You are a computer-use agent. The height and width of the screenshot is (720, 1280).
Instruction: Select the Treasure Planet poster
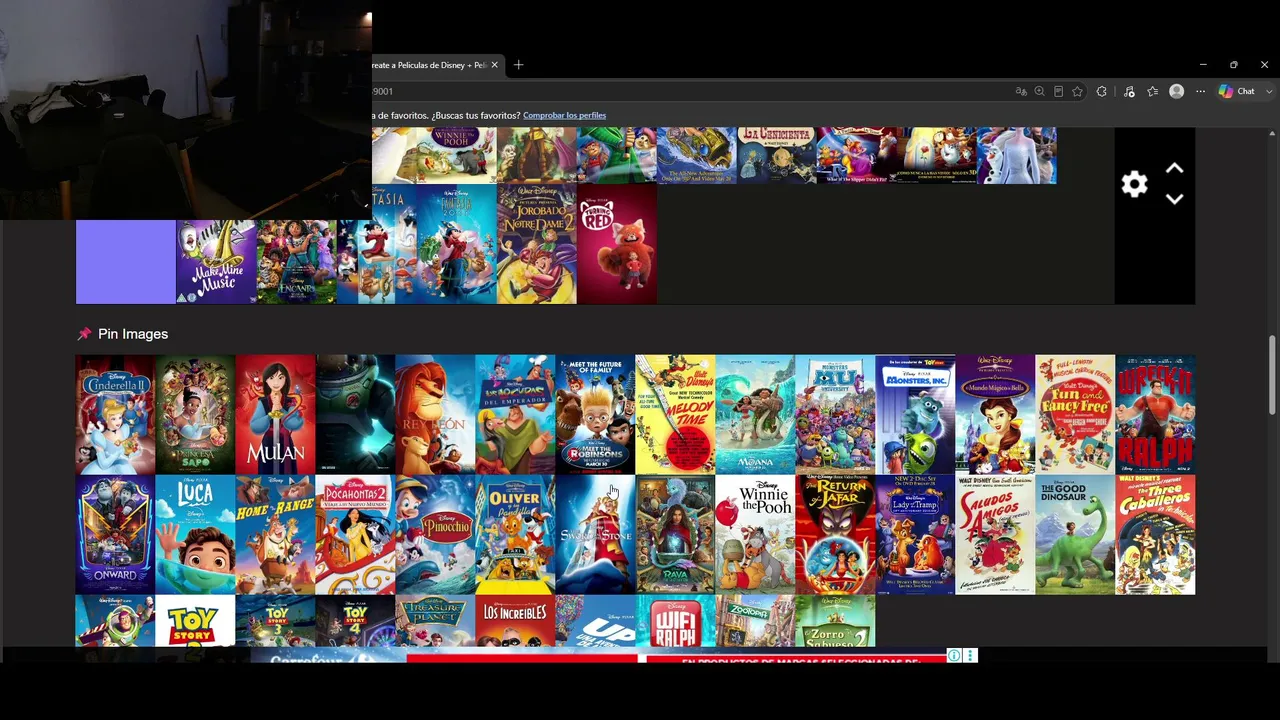tap(435, 621)
